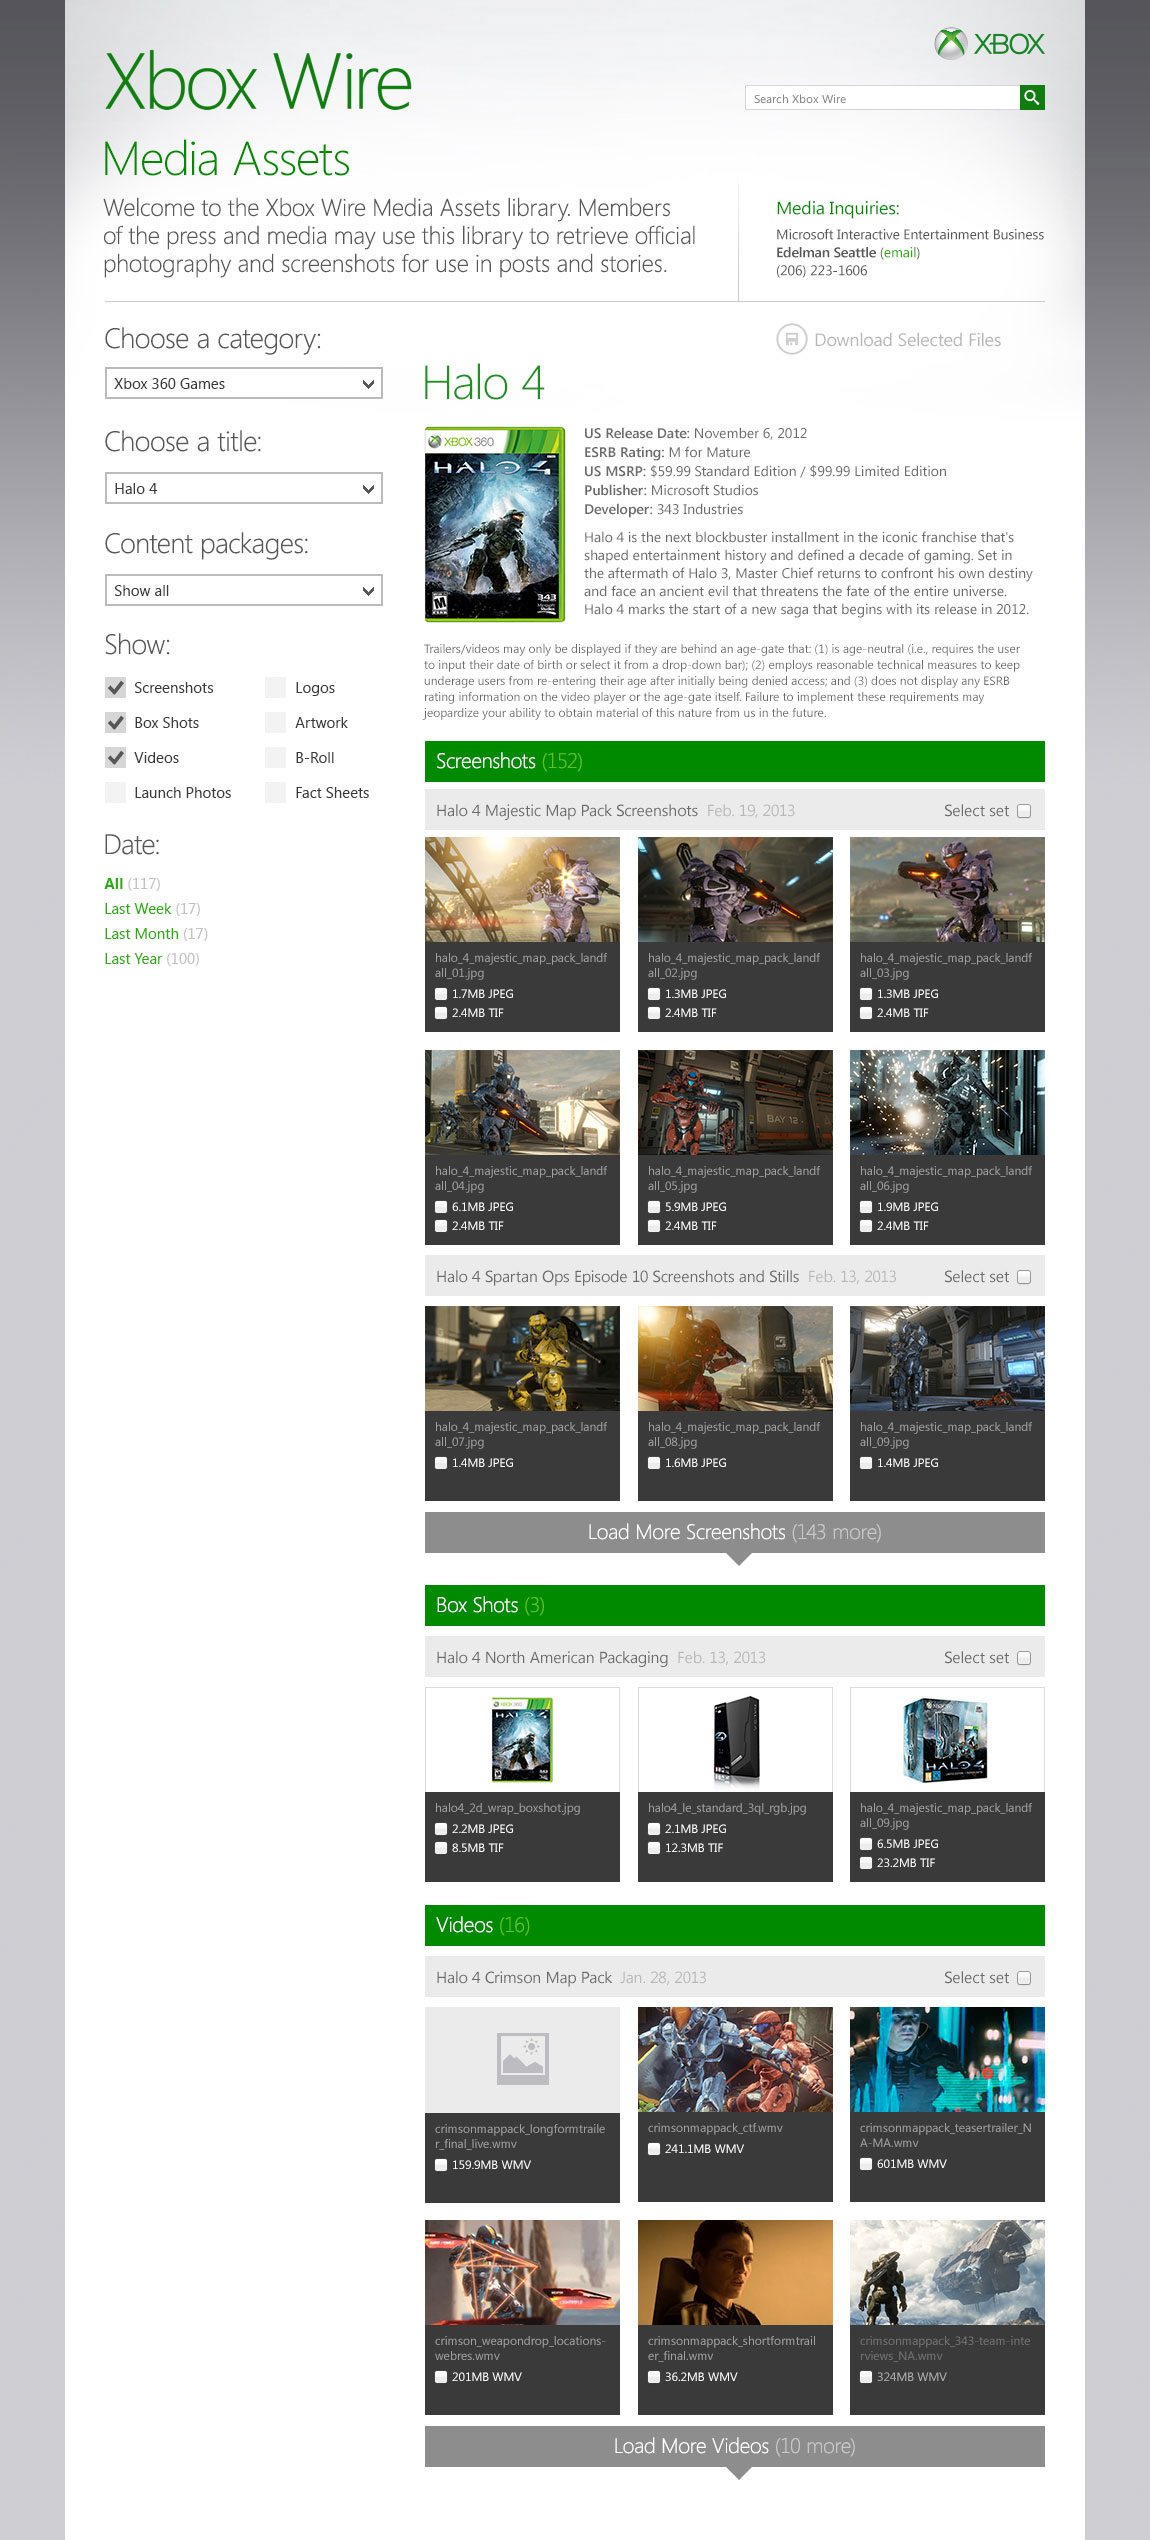Select 1.7MB JPEG for landfall_01
This screenshot has width=1150, height=2540.
click(441, 994)
